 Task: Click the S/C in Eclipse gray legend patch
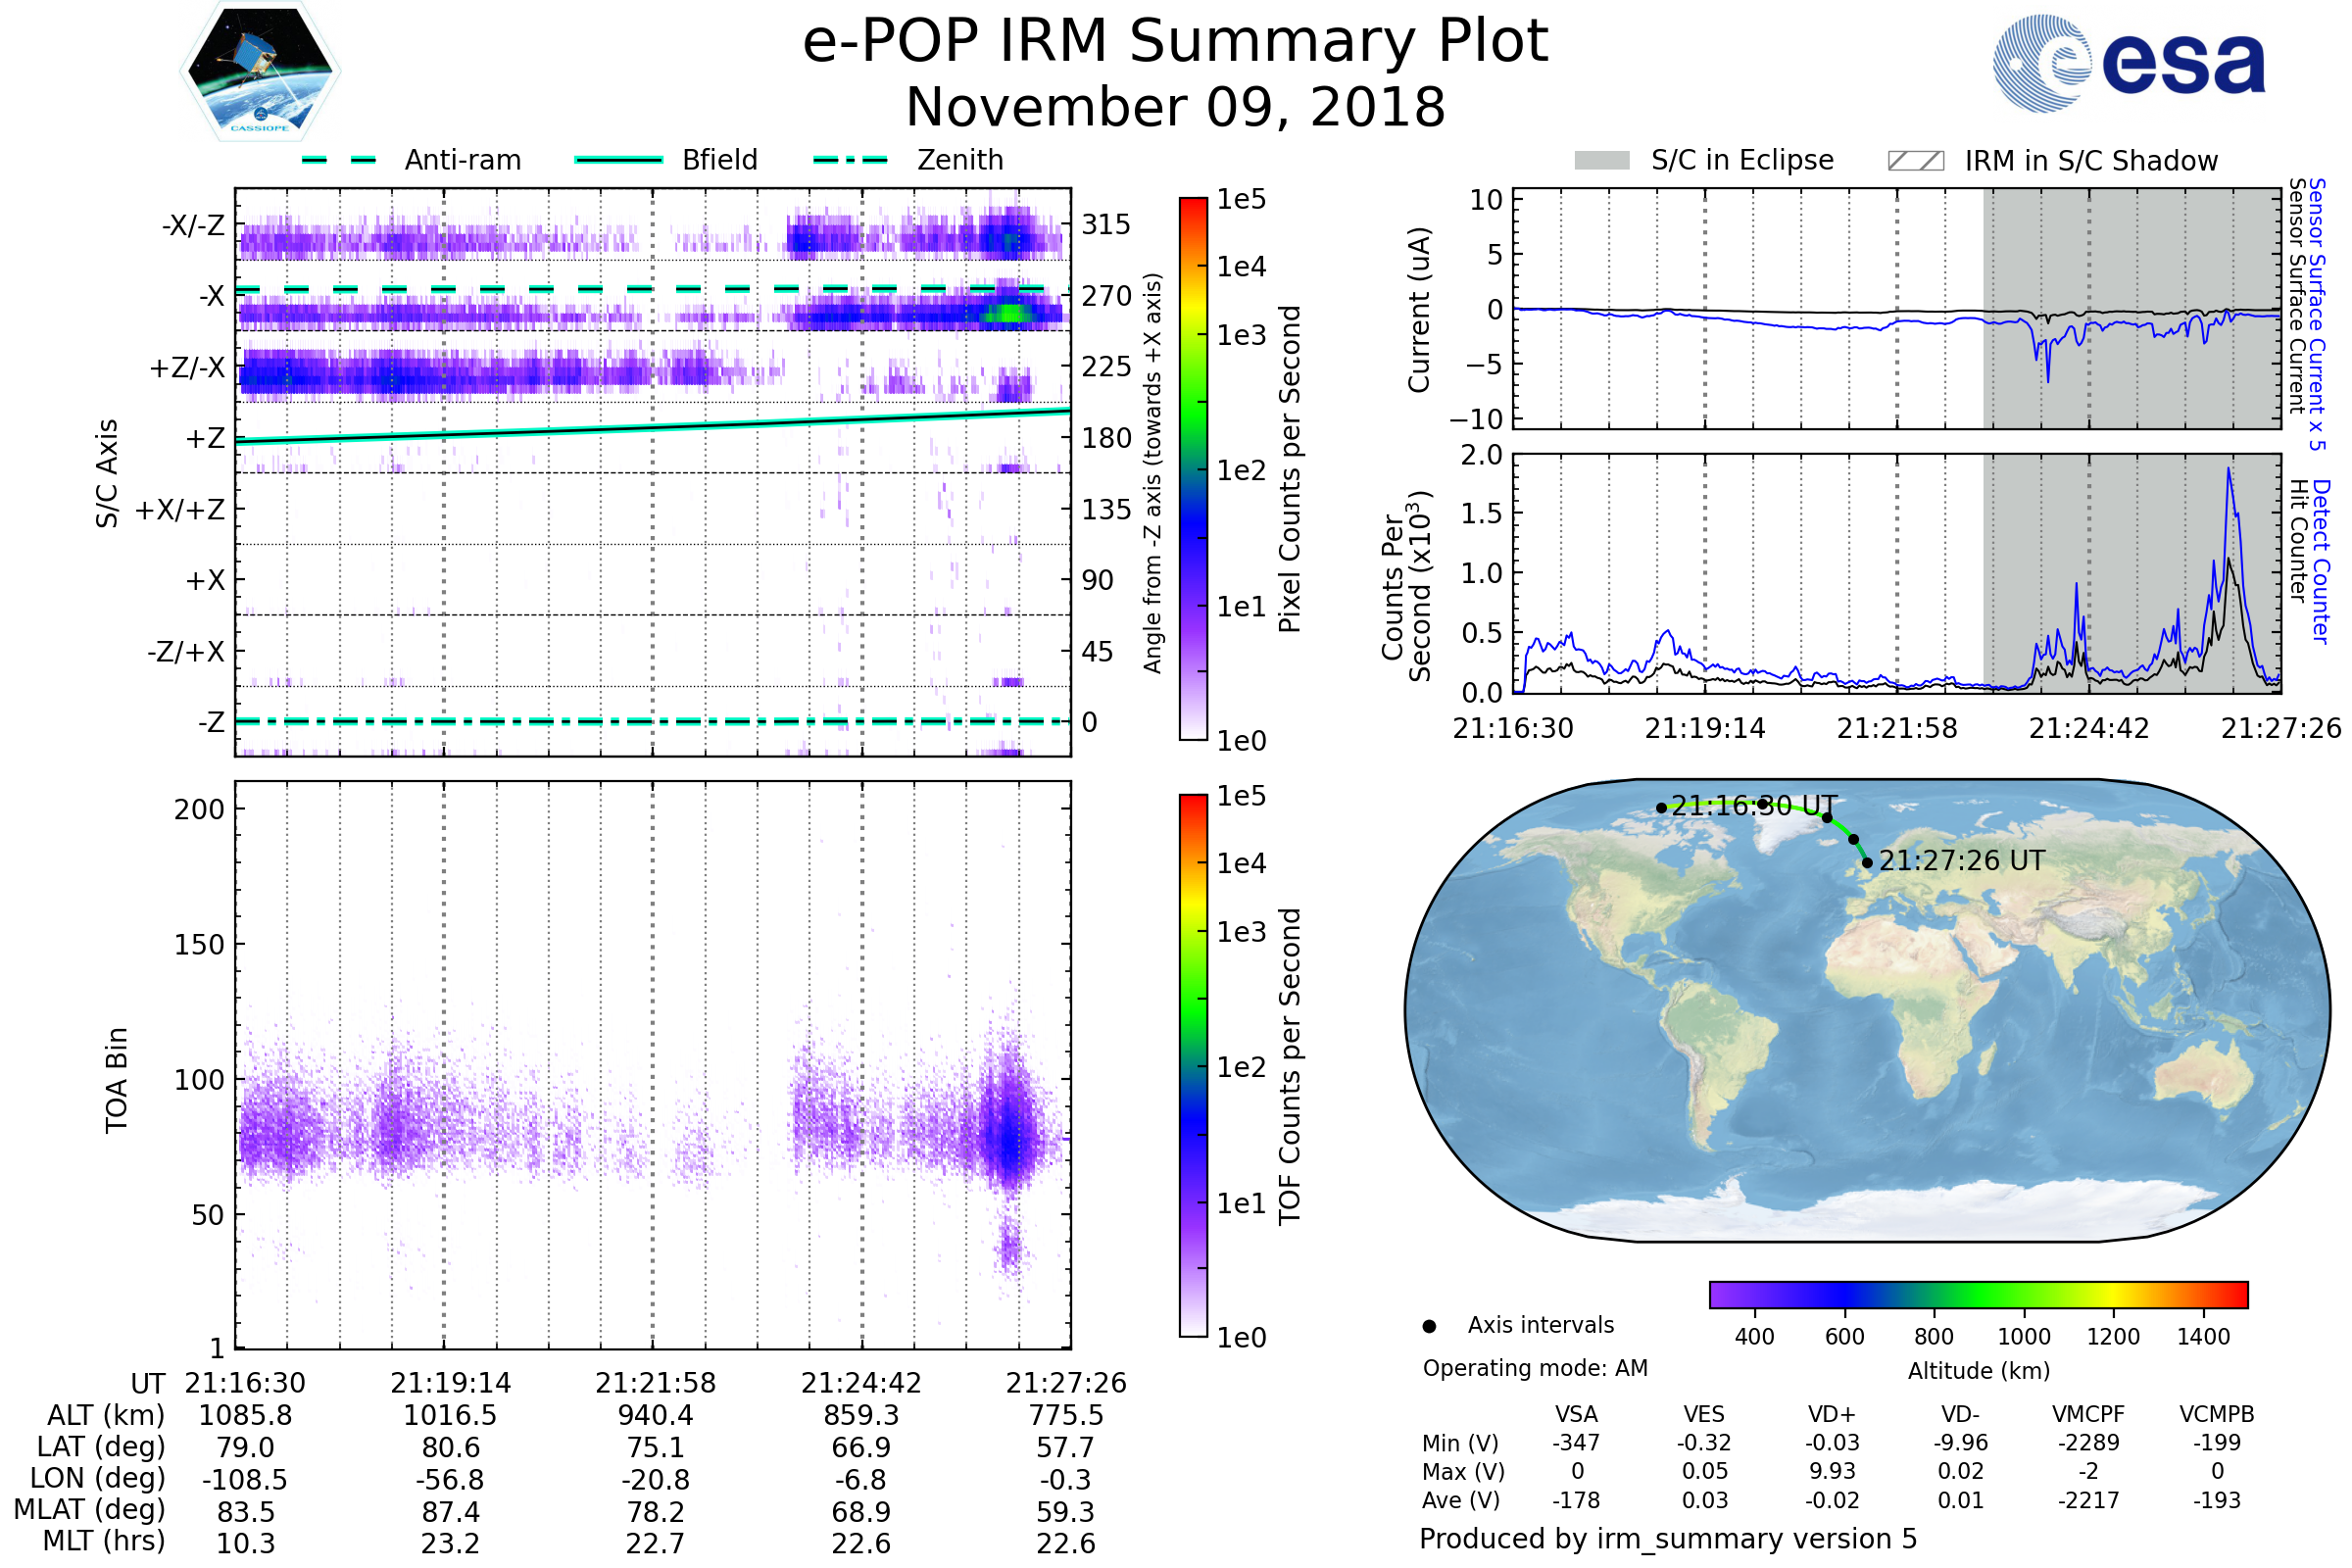(x=1601, y=161)
